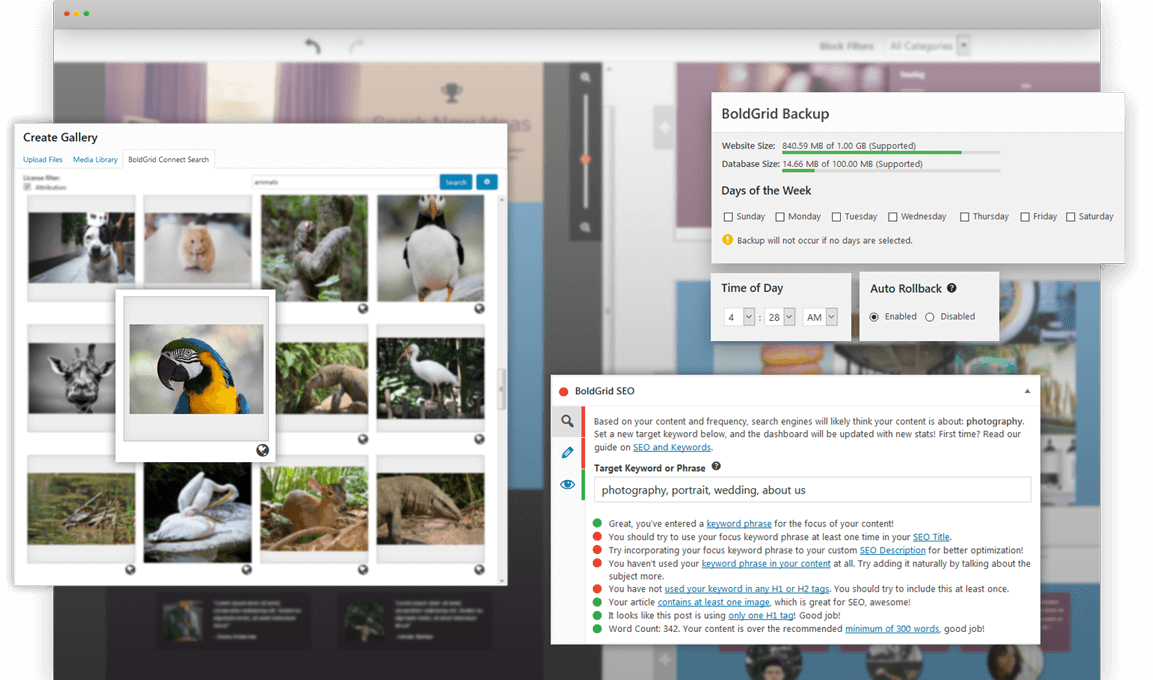
Task: Open the 'used your keyword in any H1 or H2 tags' link
Action: [x=746, y=589]
